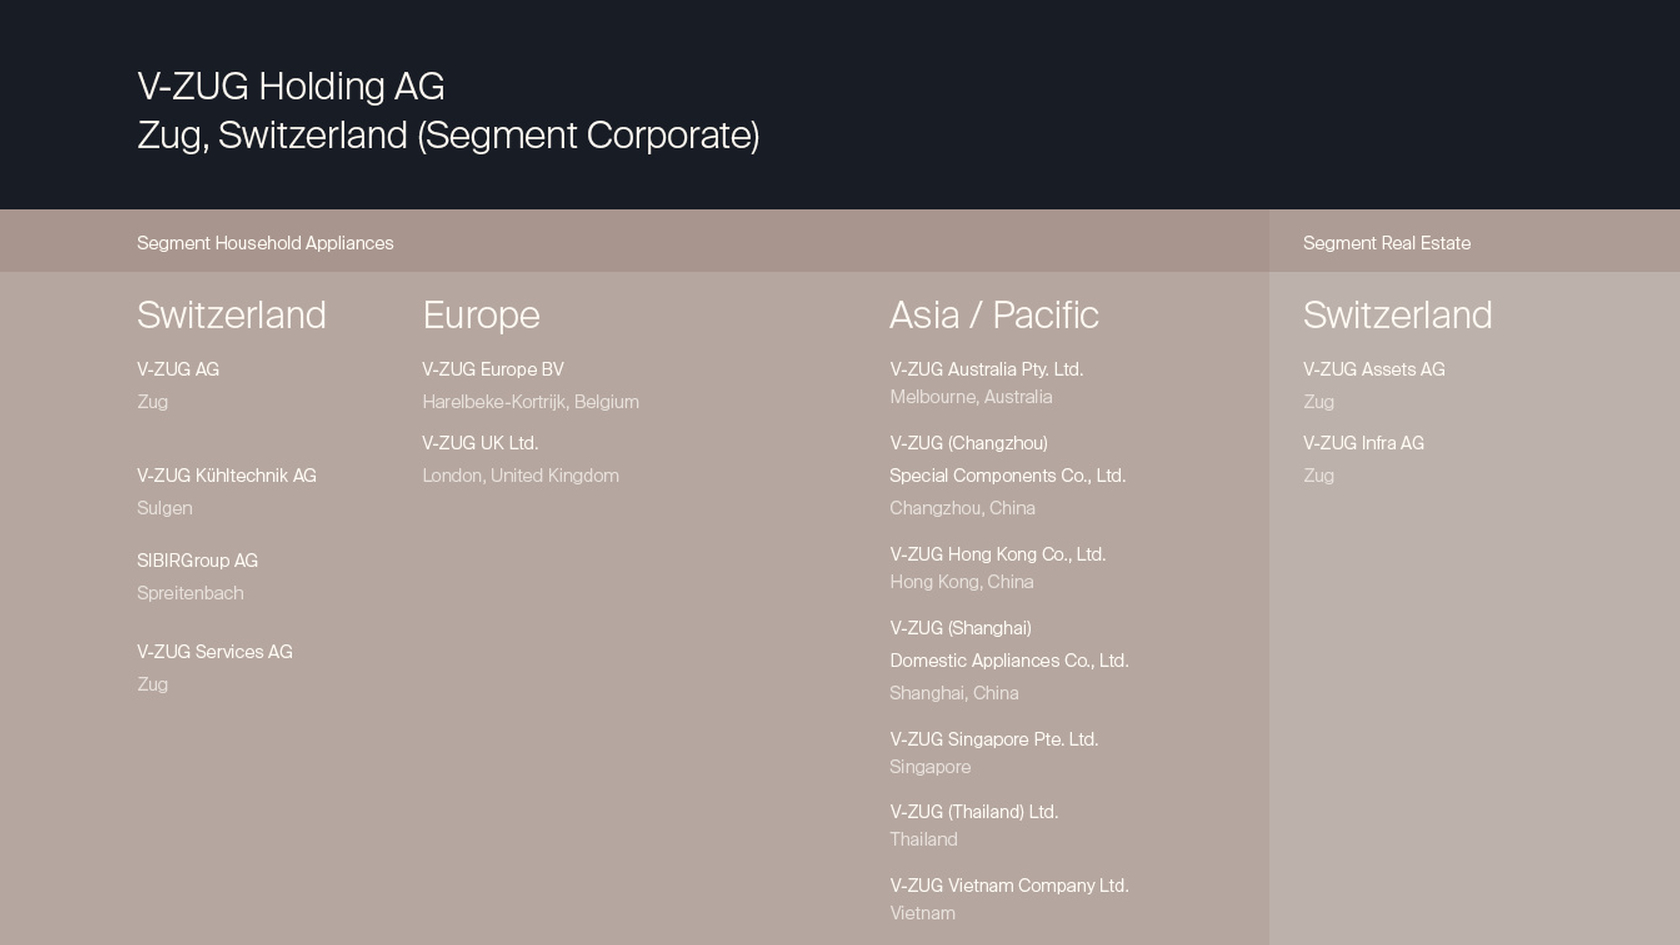Click Zug location under V-ZUG Infra AG
This screenshot has height=945, width=1680.
1318,476
